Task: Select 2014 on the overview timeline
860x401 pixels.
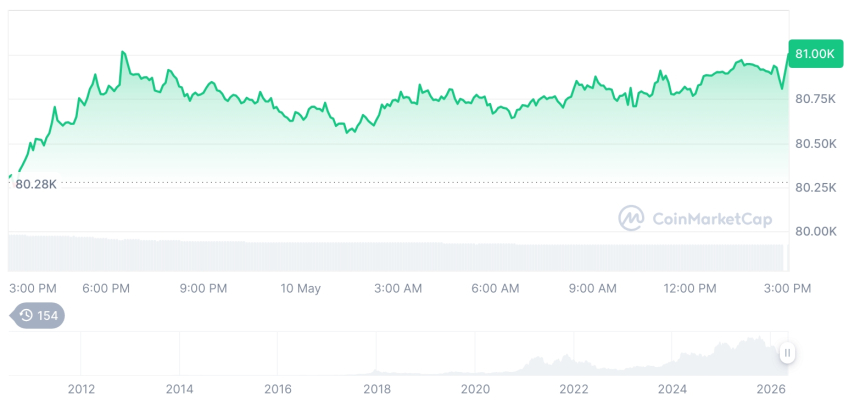Action: [179, 389]
